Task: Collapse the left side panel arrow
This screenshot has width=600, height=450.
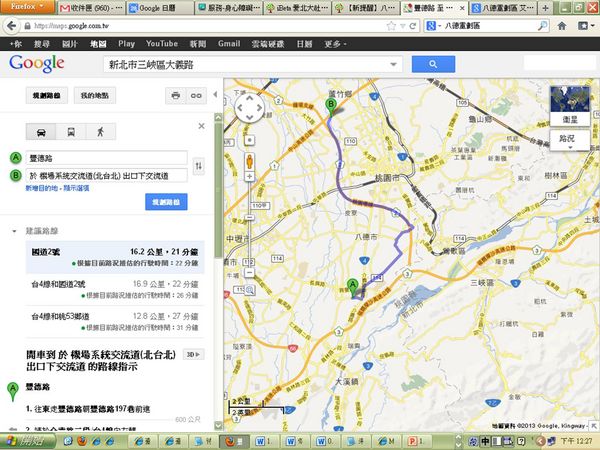Action: 214,95
